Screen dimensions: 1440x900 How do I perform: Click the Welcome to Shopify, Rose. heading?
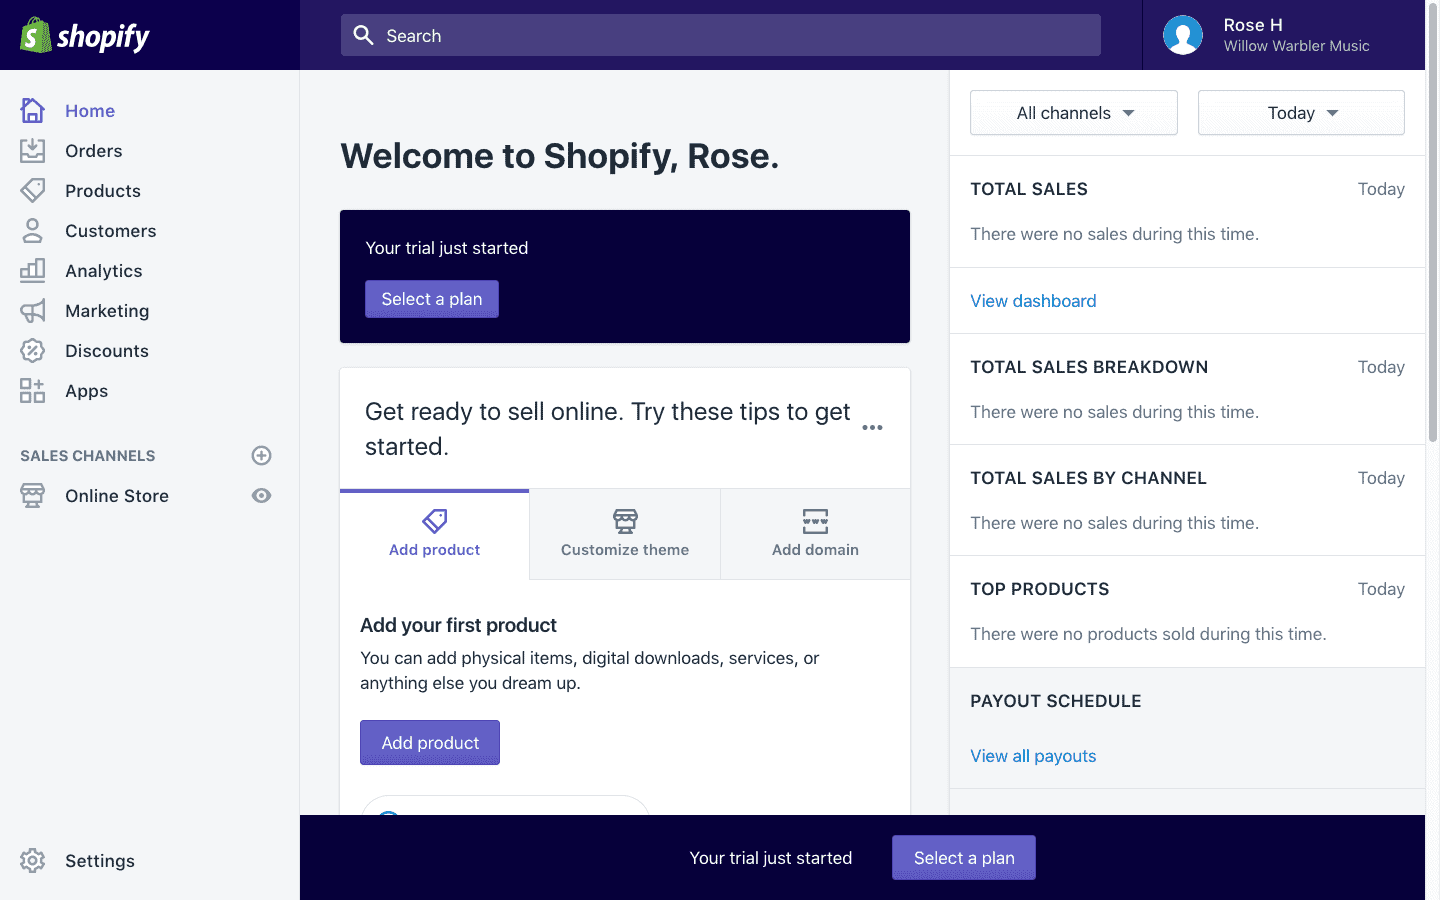tap(560, 156)
